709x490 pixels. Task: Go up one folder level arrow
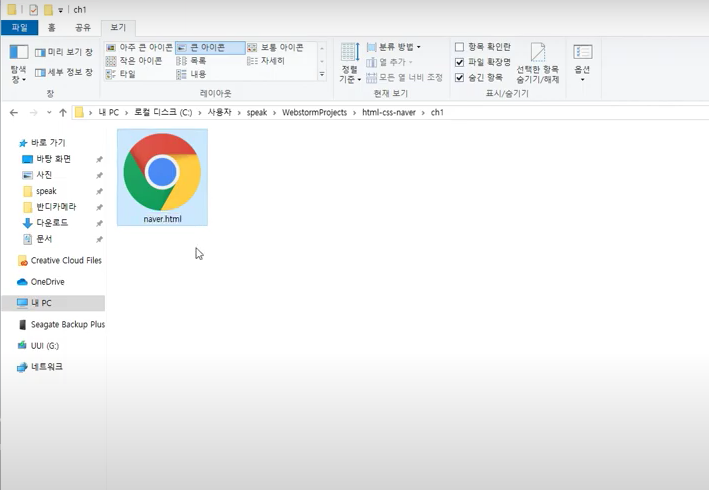click(63, 113)
